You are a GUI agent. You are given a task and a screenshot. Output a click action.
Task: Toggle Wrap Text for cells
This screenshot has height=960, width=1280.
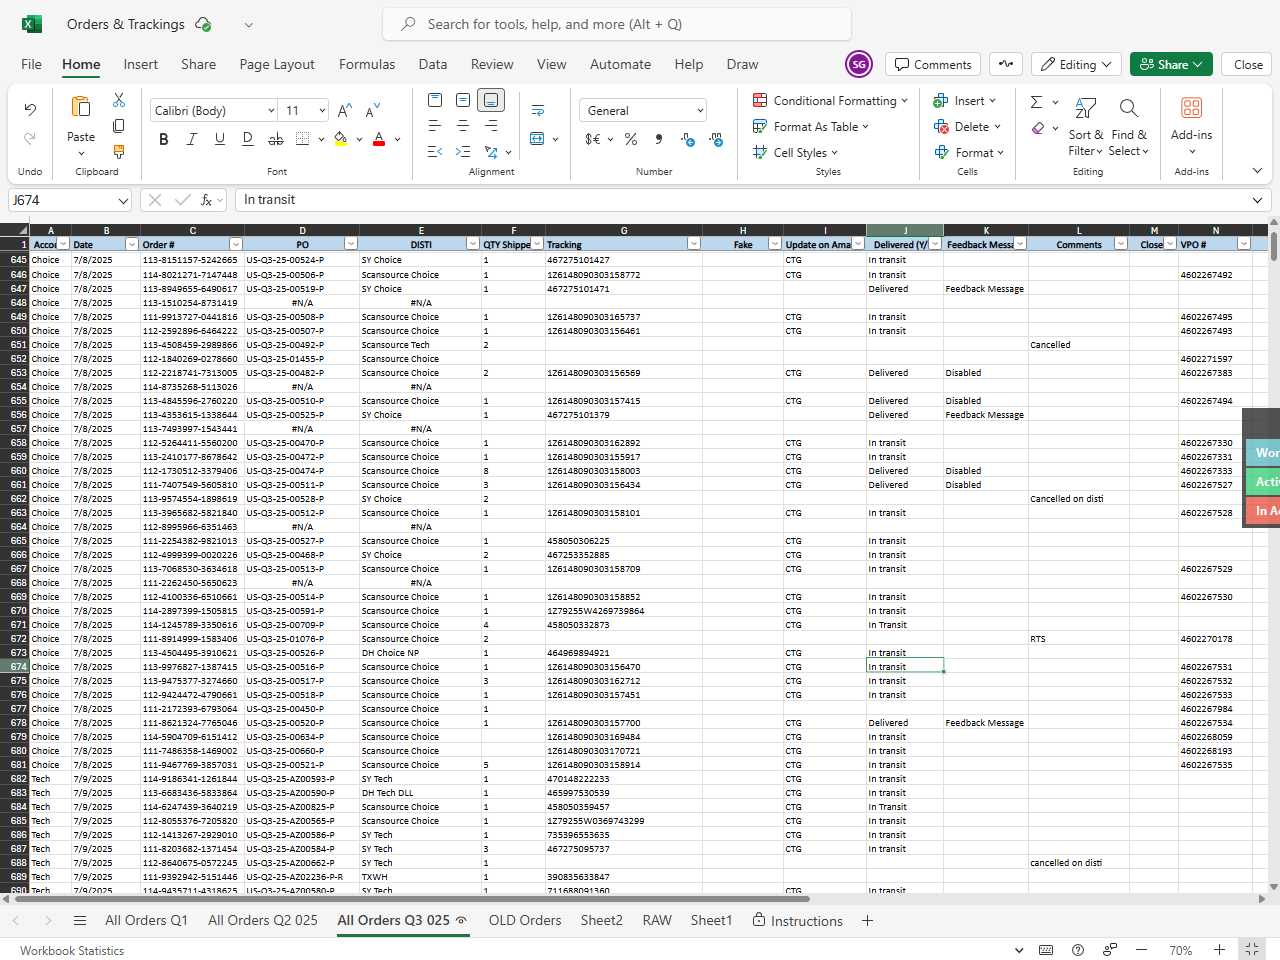point(538,110)
